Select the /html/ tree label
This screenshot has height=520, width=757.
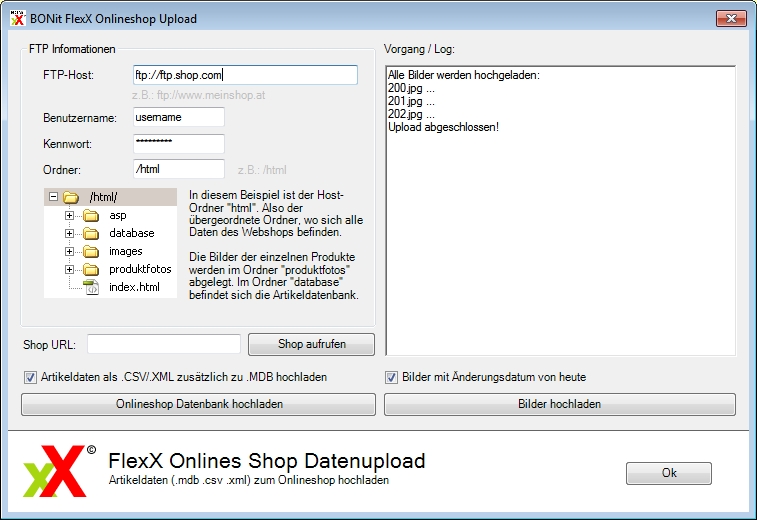click(x=103, y=197)
